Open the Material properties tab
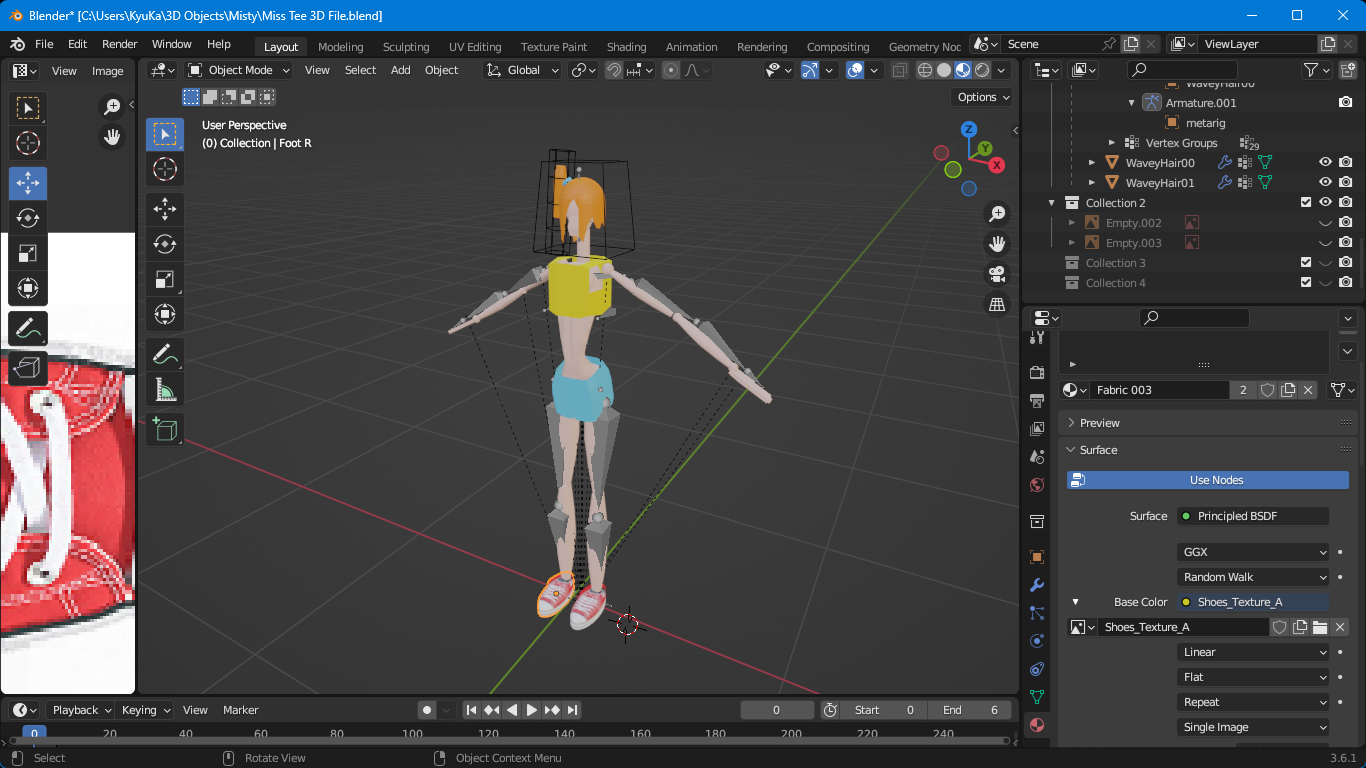The image size is (1366, 768). pyautogui.click(x=1037, y=725)
